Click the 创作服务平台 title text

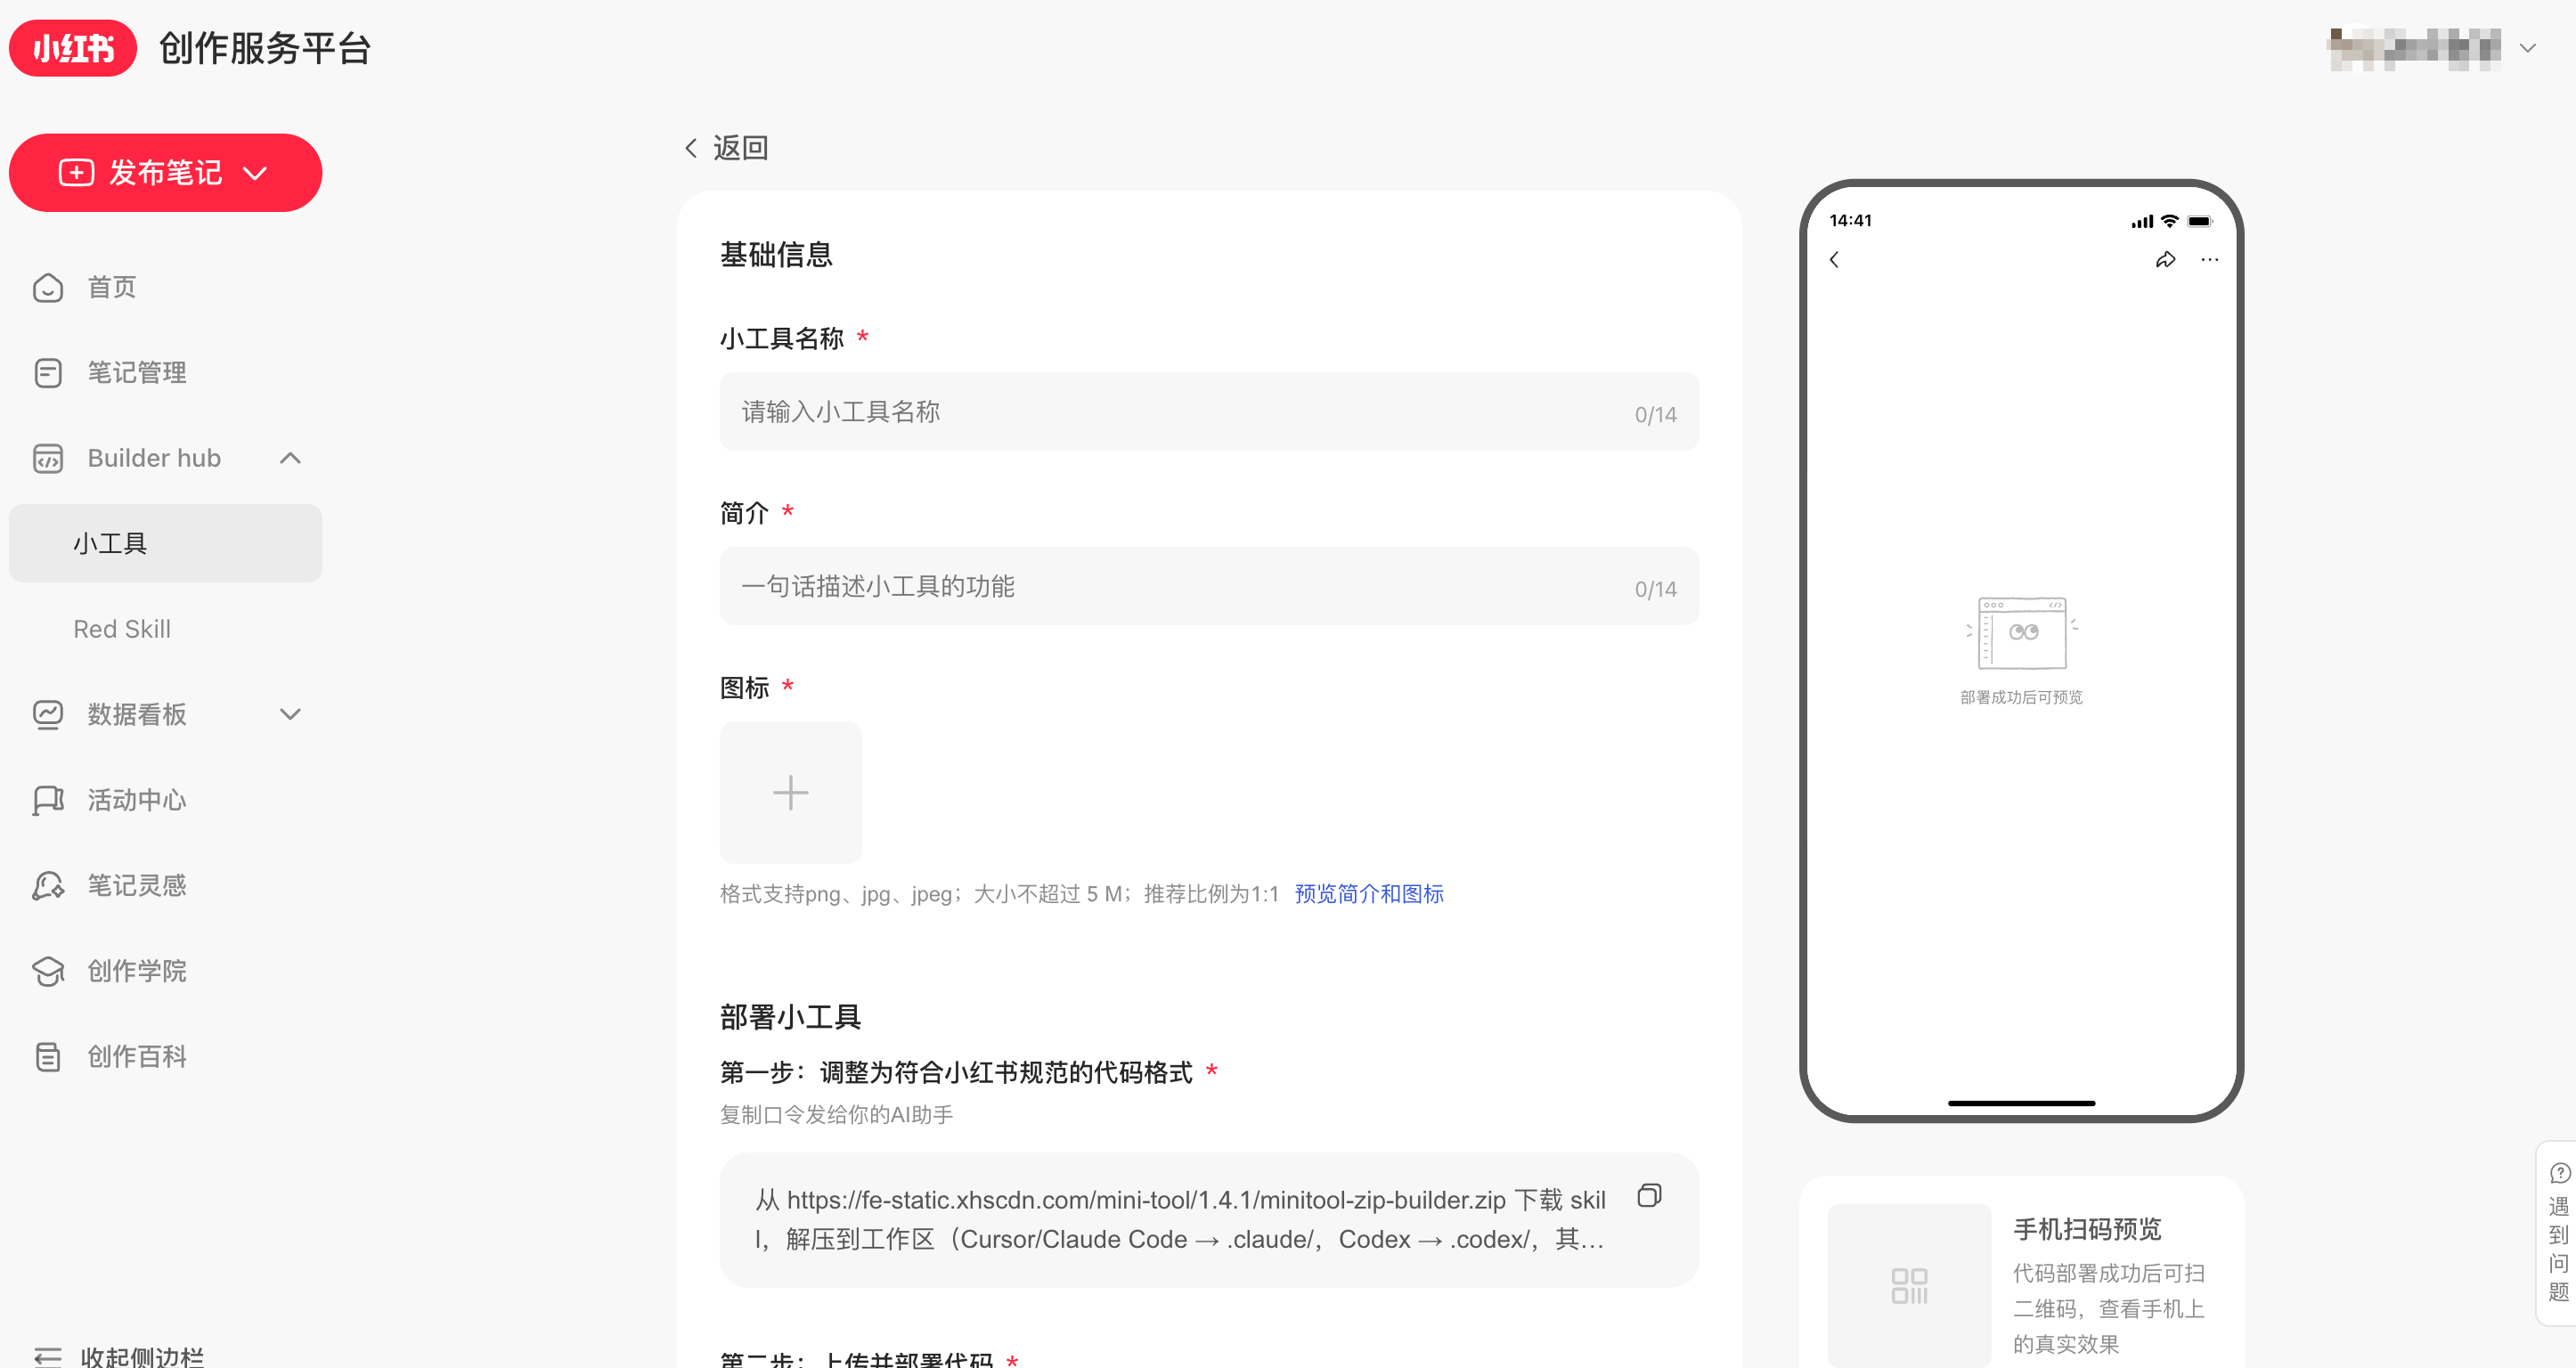tap(265, 48)
